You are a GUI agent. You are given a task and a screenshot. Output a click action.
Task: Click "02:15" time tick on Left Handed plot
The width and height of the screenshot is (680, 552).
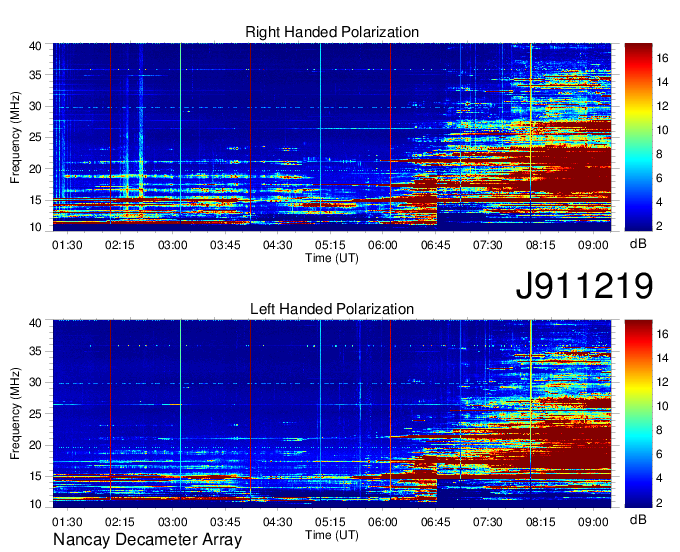point(120,522)
